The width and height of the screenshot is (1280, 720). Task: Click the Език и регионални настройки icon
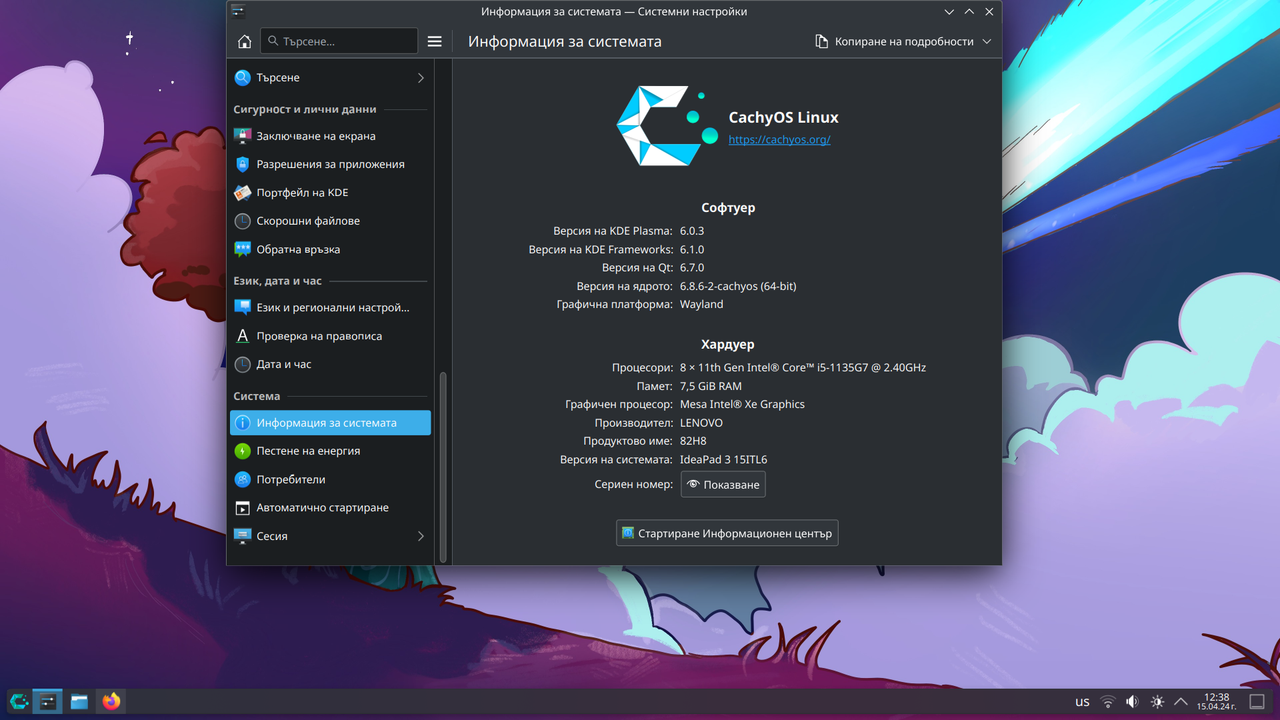[x=242, y=308]
